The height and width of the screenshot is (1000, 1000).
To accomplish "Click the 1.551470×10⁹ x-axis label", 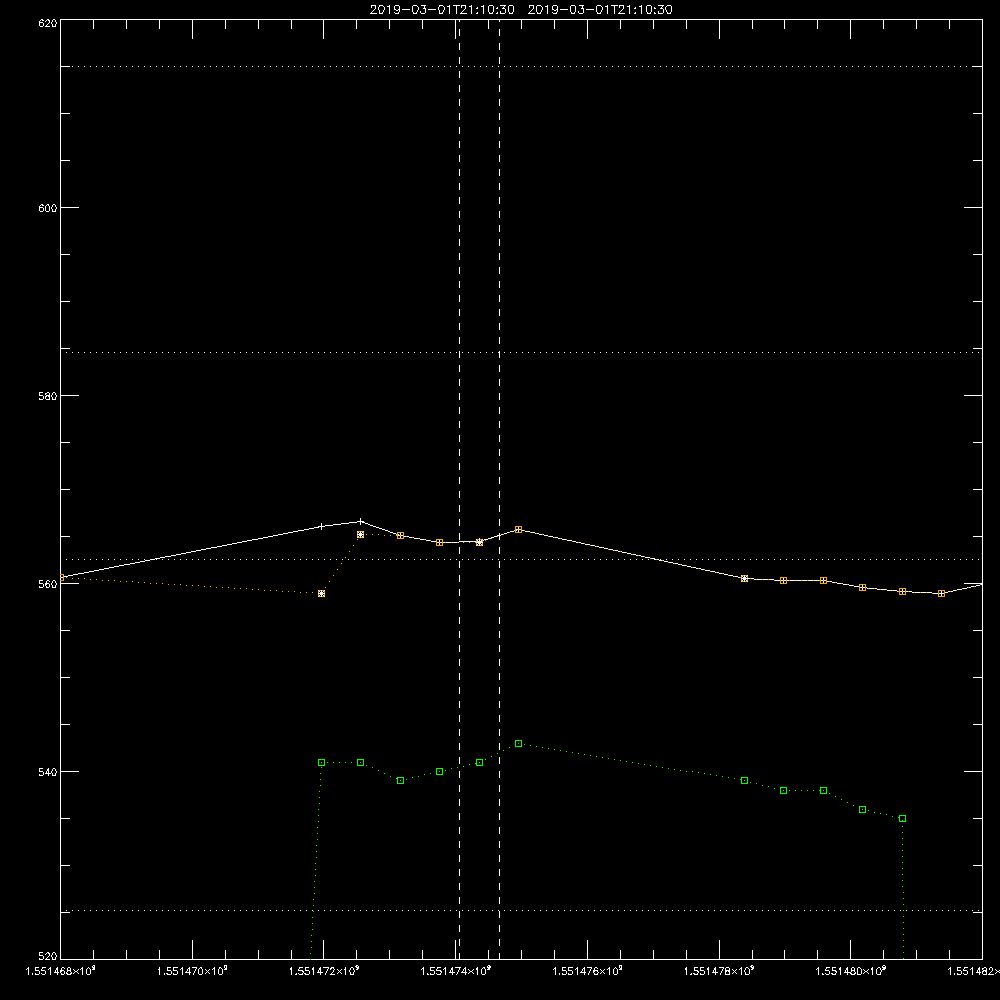I will 192,971.
